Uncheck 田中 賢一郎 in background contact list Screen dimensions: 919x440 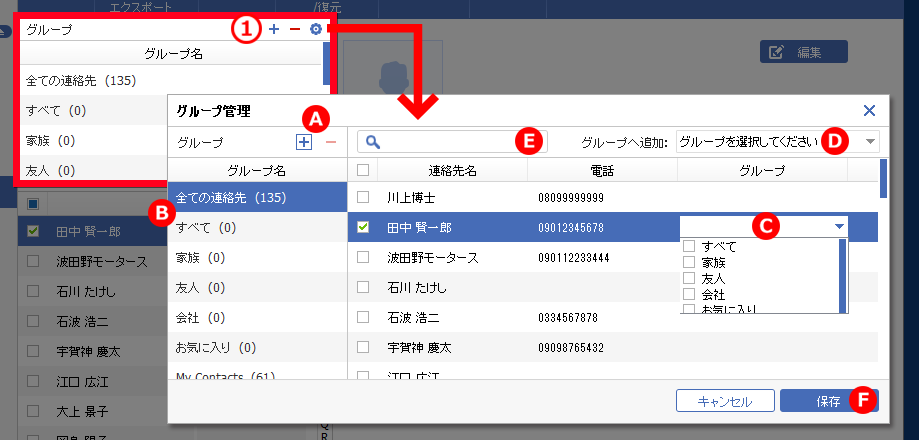coord(33,231)
